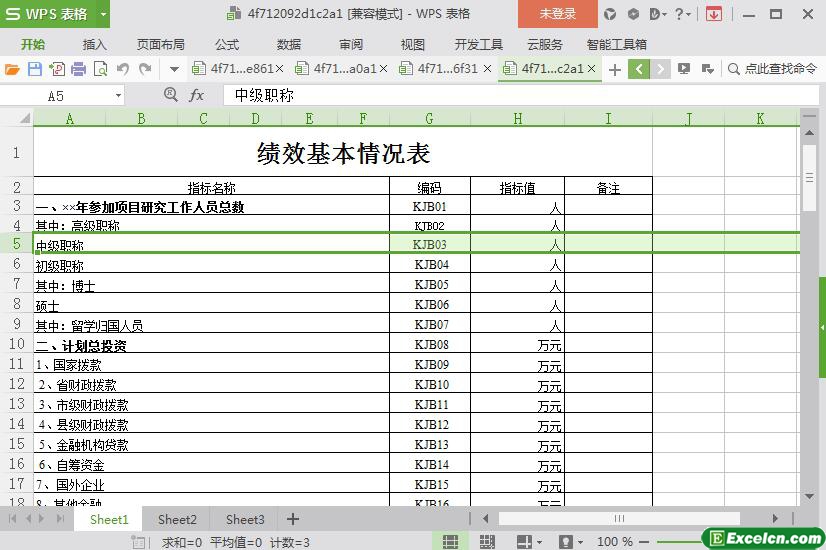This screenshot has width=826, height=550.
Task: Click the 未登录 login button
Action: 558,14
